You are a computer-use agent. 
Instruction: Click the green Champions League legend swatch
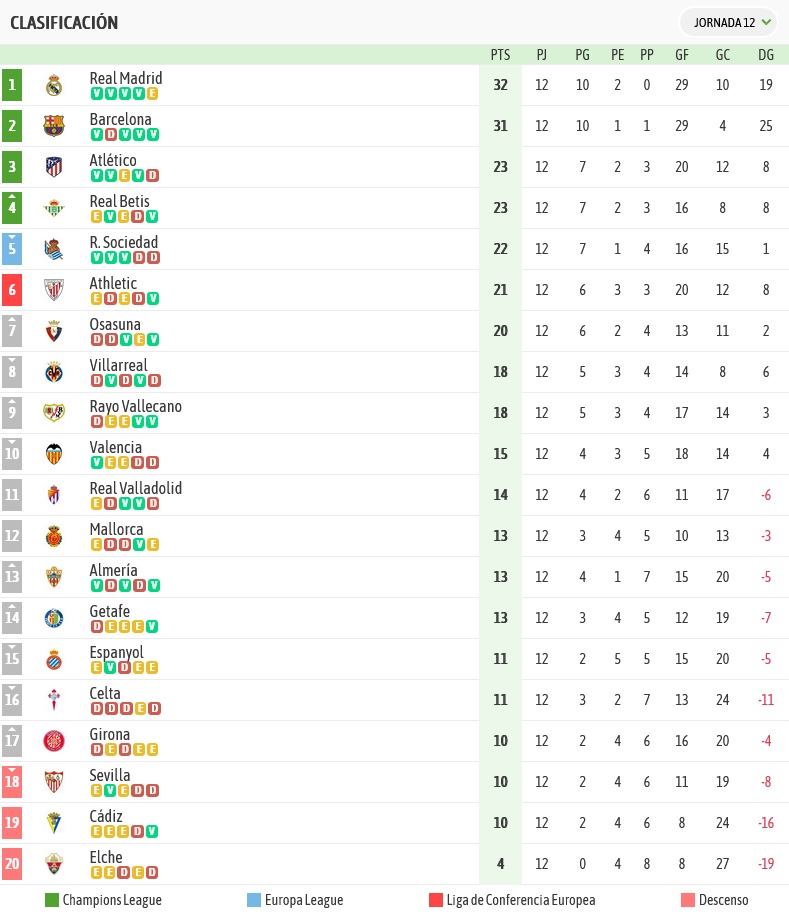coord(52,900)
